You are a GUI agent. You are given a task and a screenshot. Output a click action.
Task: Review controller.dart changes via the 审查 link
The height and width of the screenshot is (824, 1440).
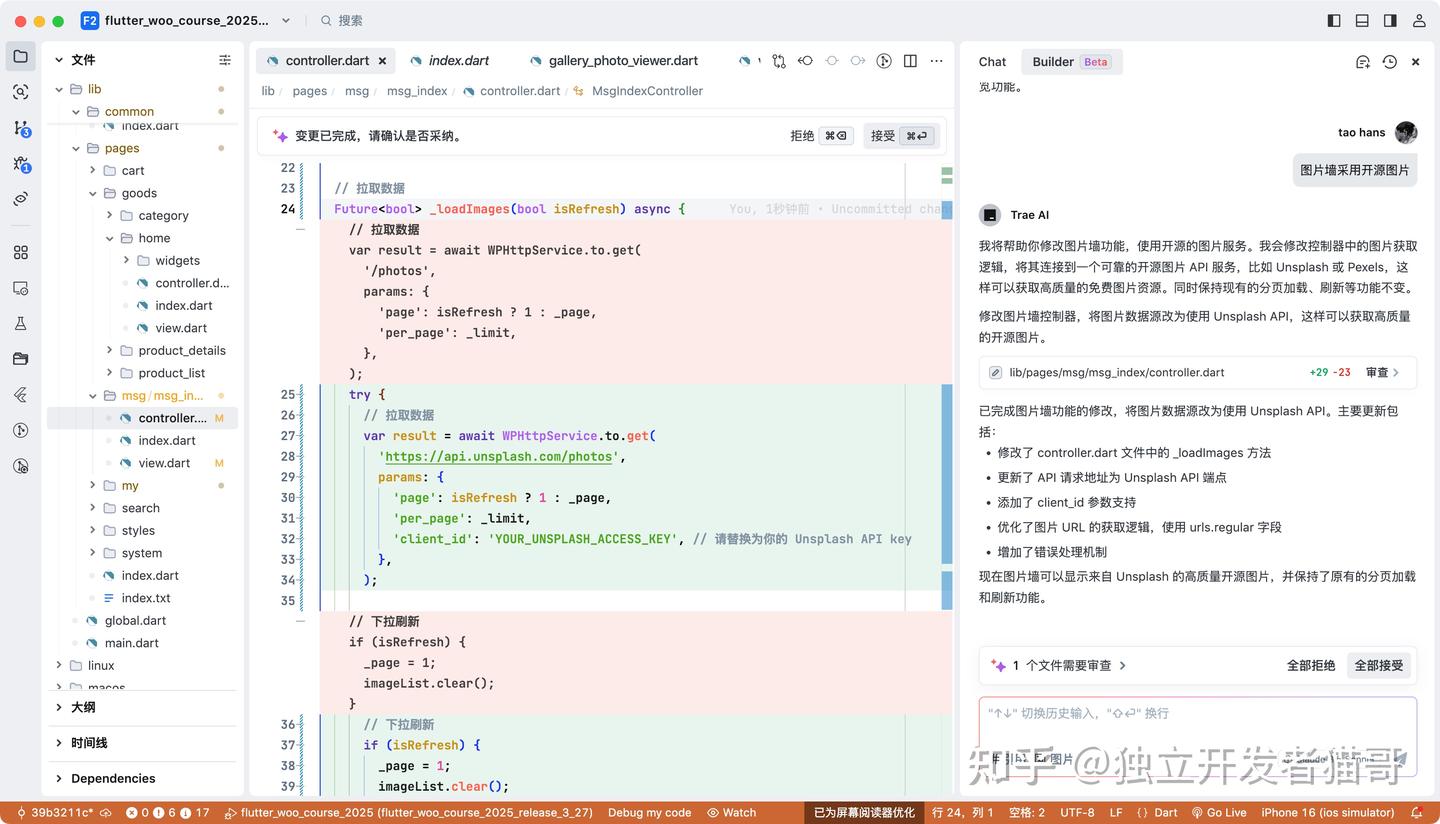[x=1378, y=372]
